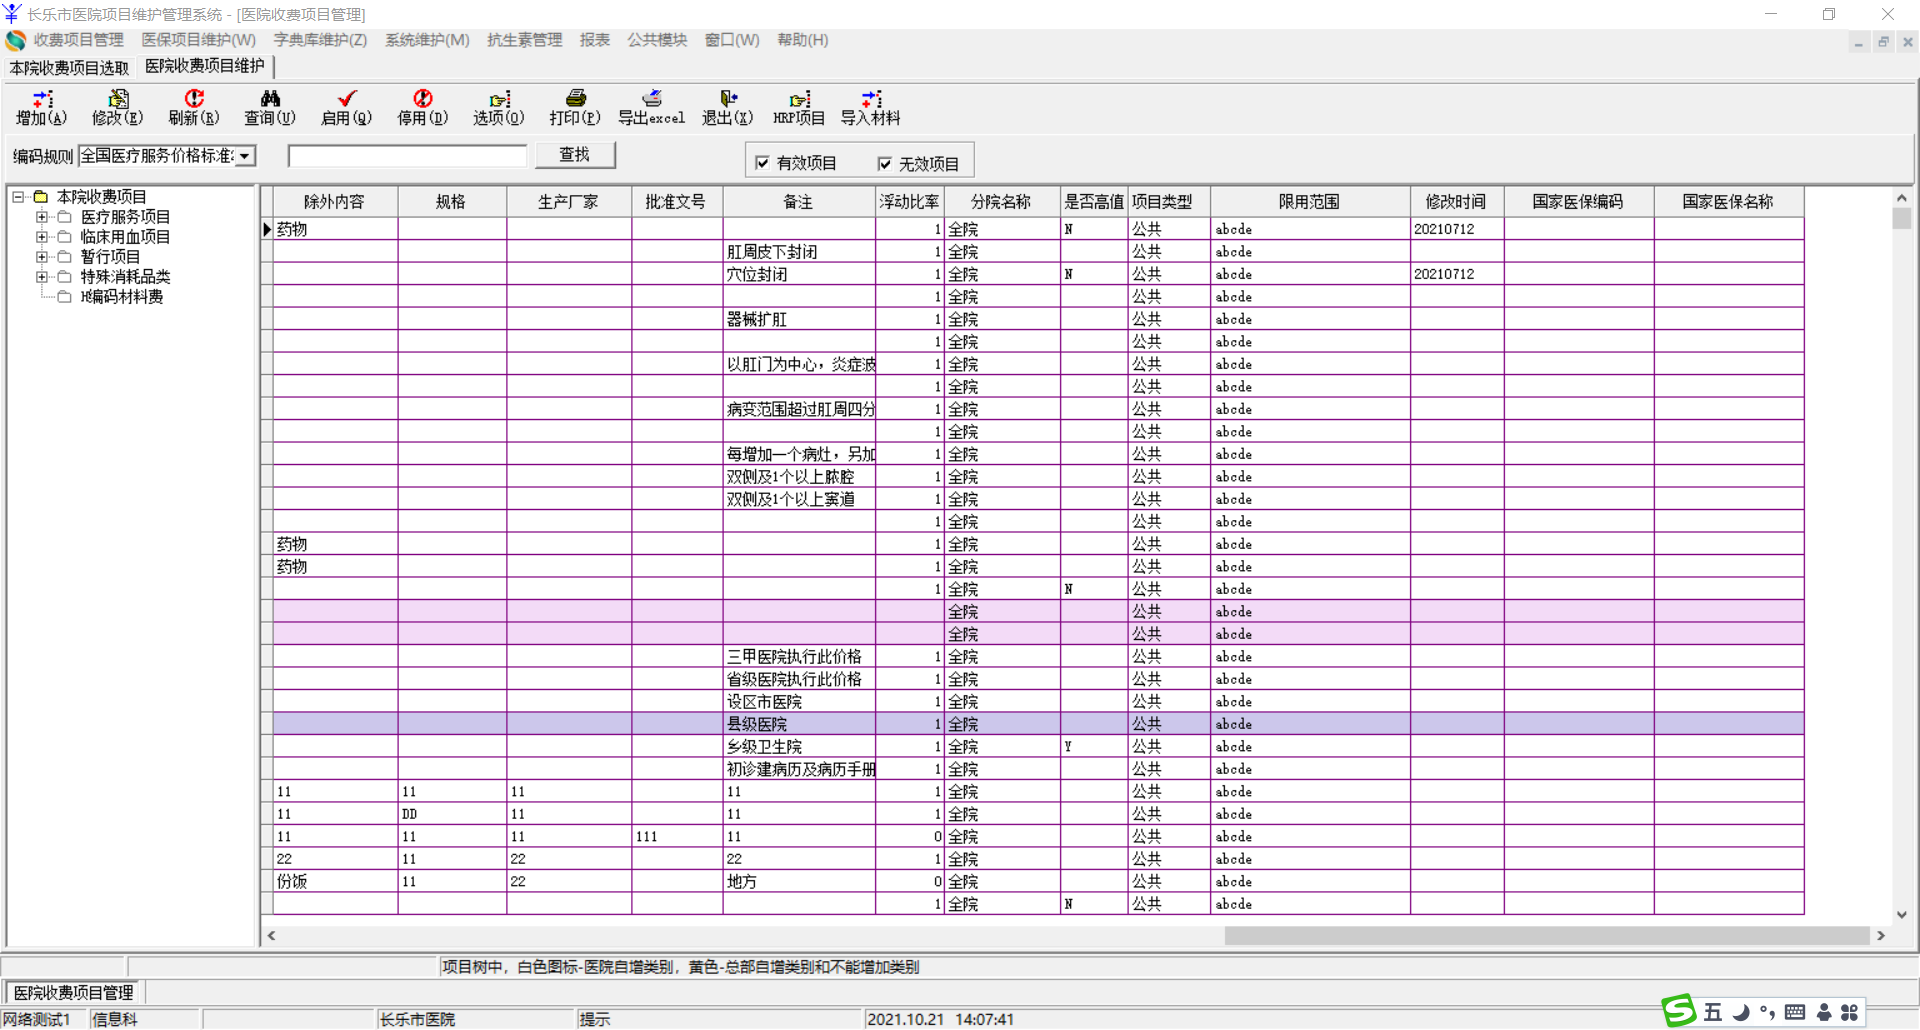Switch to the 本院收费项目选取 tab

pyautogui.click(x=70, y=68)
